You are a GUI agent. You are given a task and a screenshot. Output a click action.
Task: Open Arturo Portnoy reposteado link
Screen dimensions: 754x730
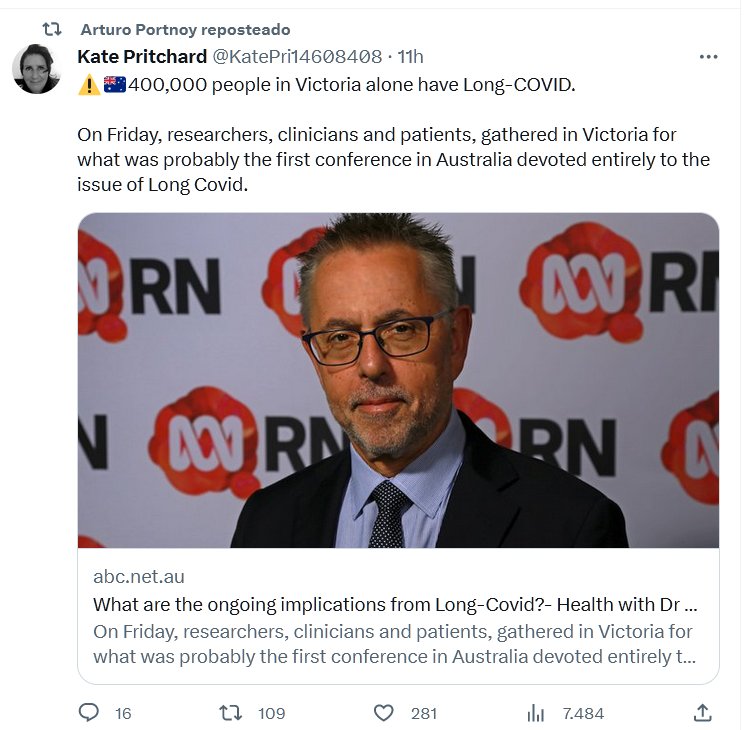185,29
